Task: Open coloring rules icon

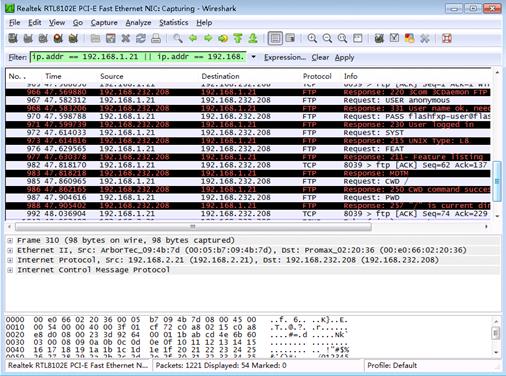Action: (409, 38)
